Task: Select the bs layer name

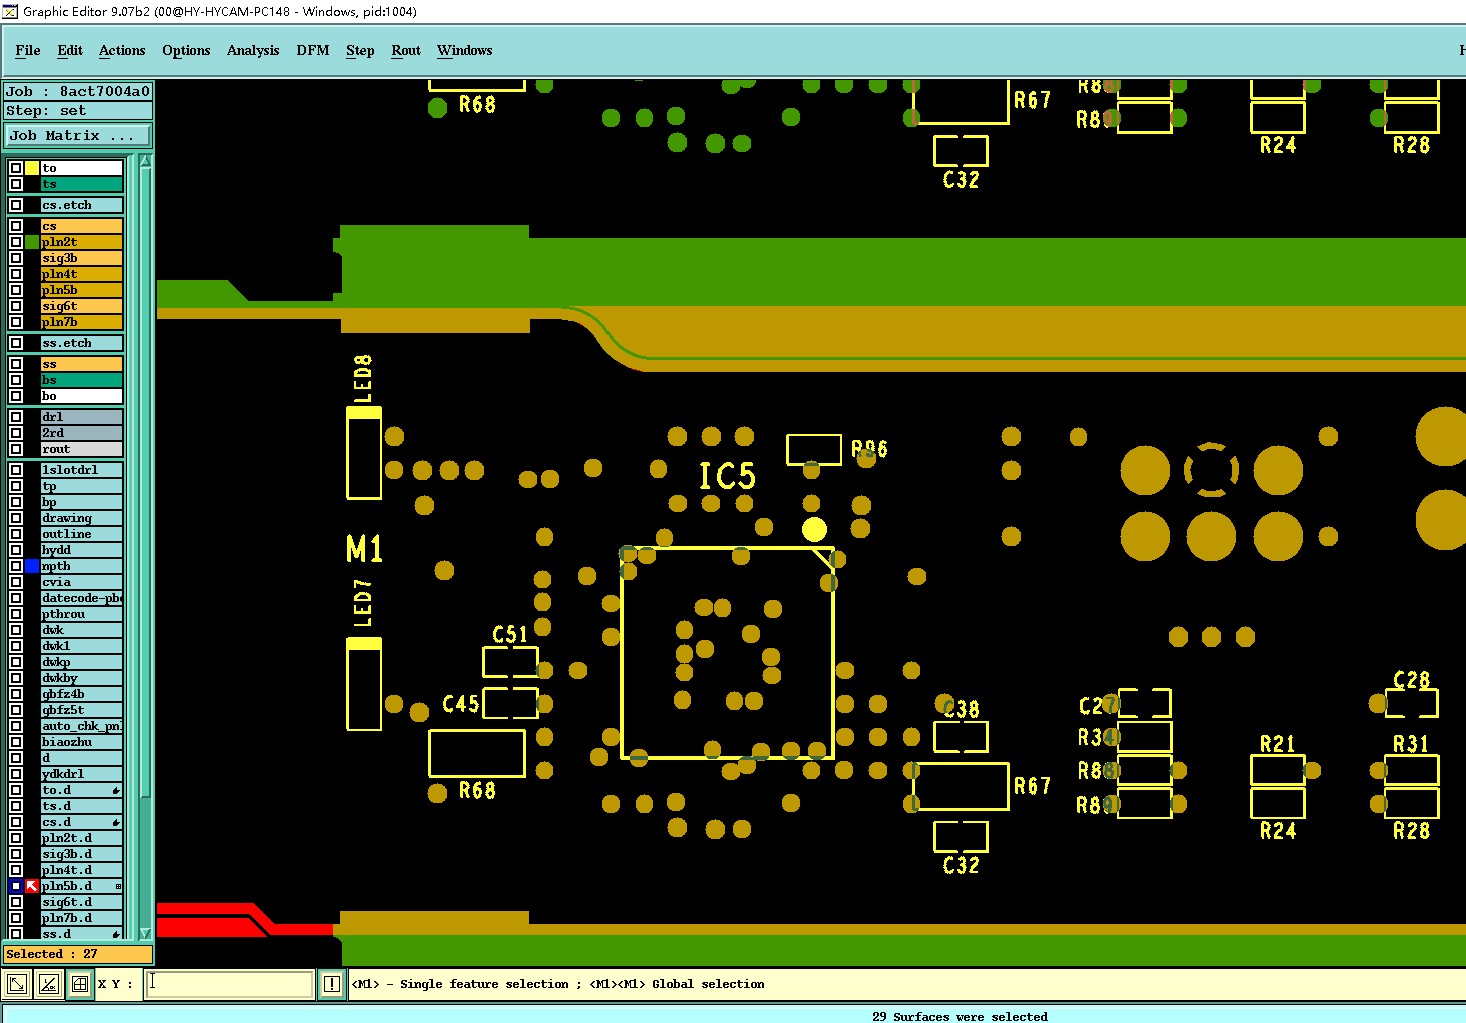Action: coord(82,380)
